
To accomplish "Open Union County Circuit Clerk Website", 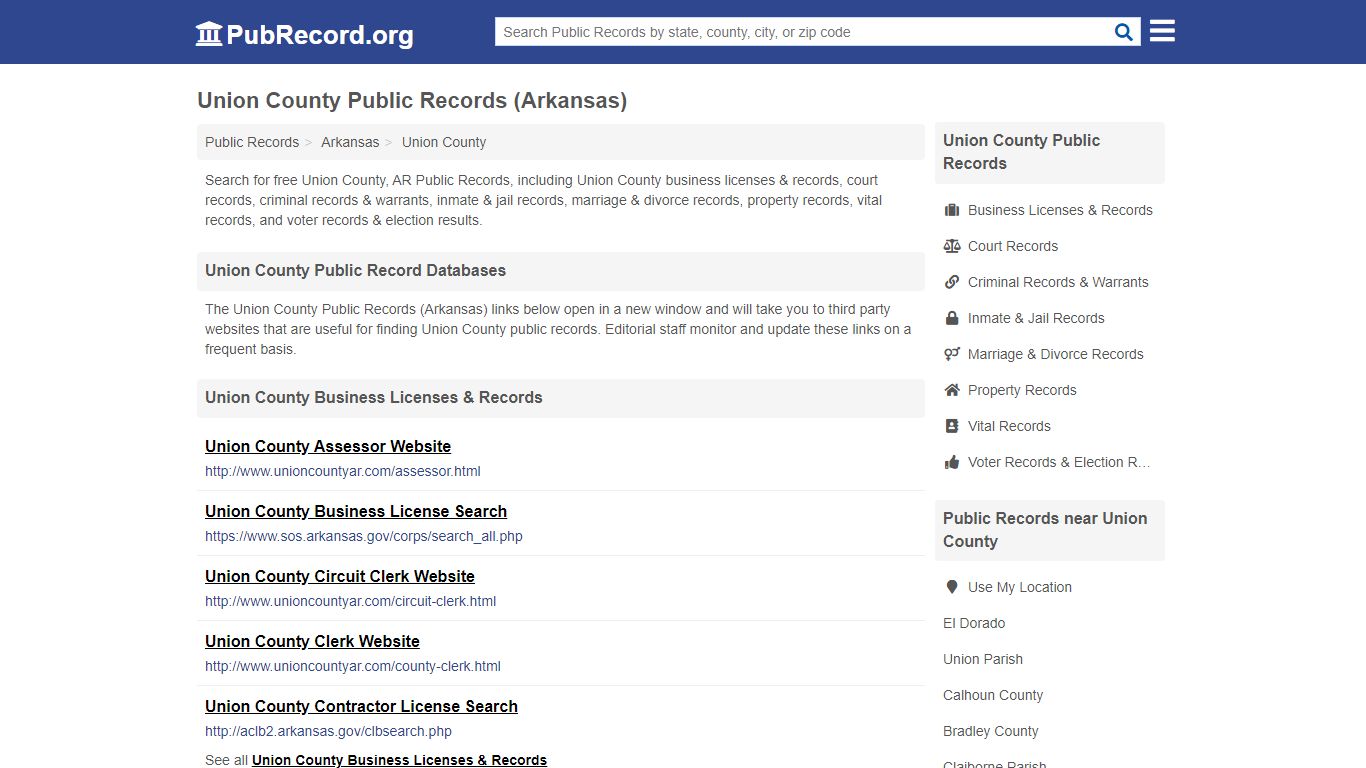I will [x=340, y=576].
